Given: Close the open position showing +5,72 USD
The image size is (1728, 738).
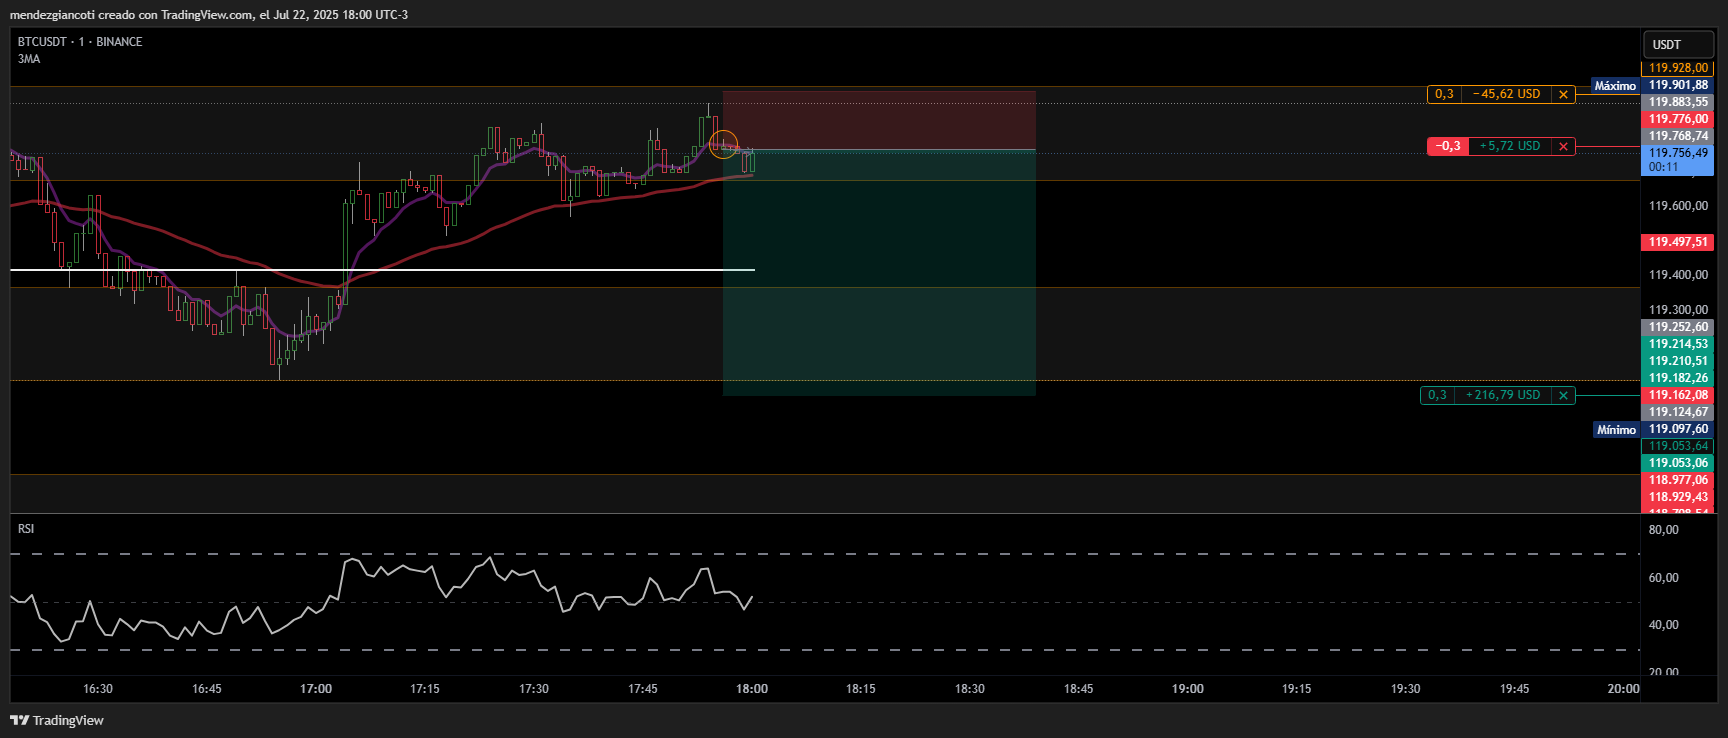Looking at the screenshot, I should tap(1563, 146).
